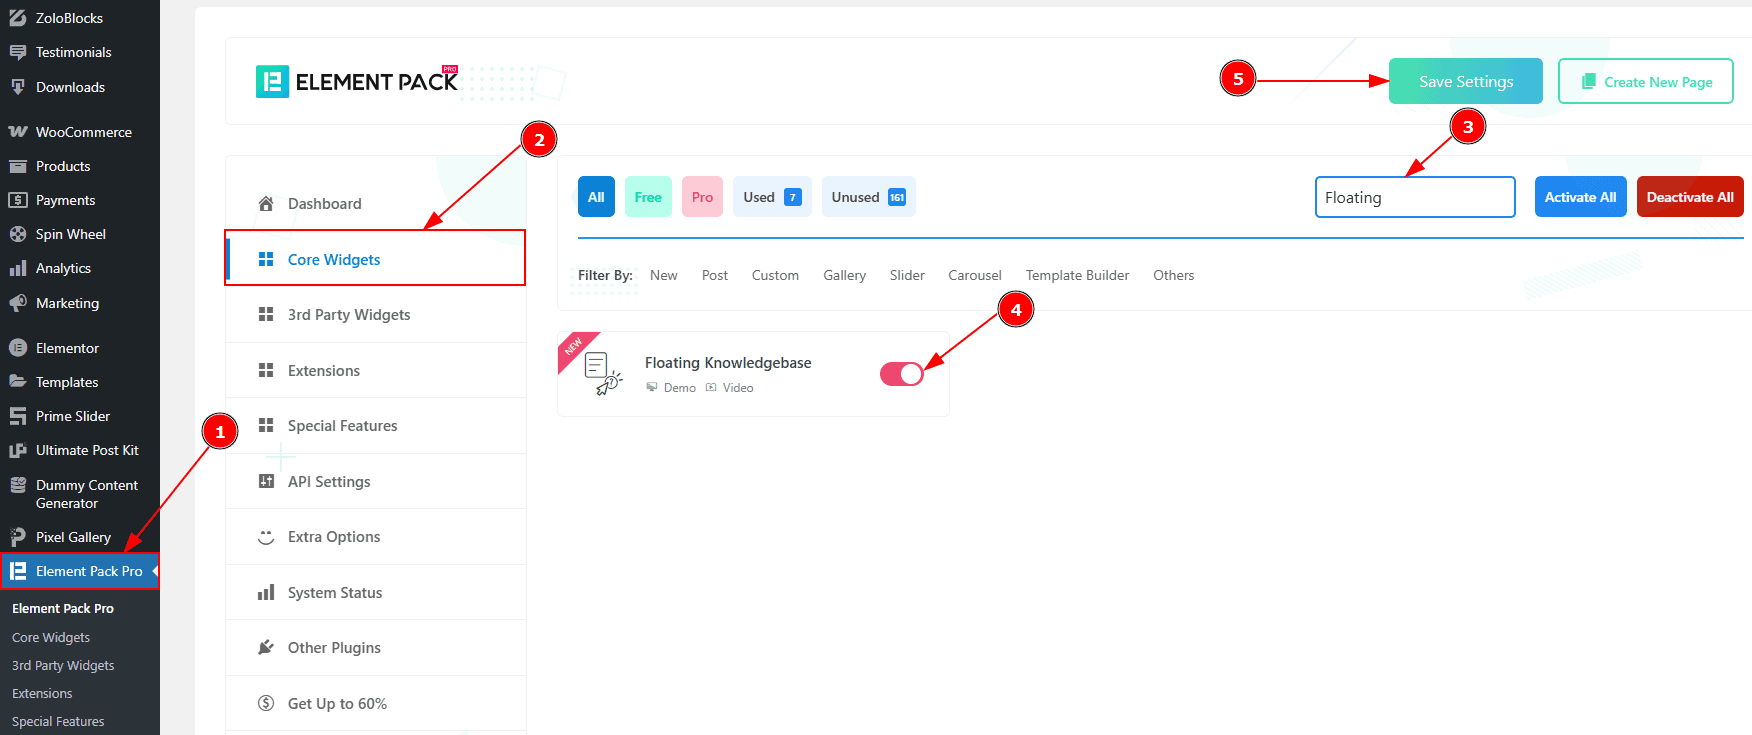Open Special Features sidebar submenu item
The width and height of the screenshot is (1752, 735).
pyautogui.click(x=58, y=721)
